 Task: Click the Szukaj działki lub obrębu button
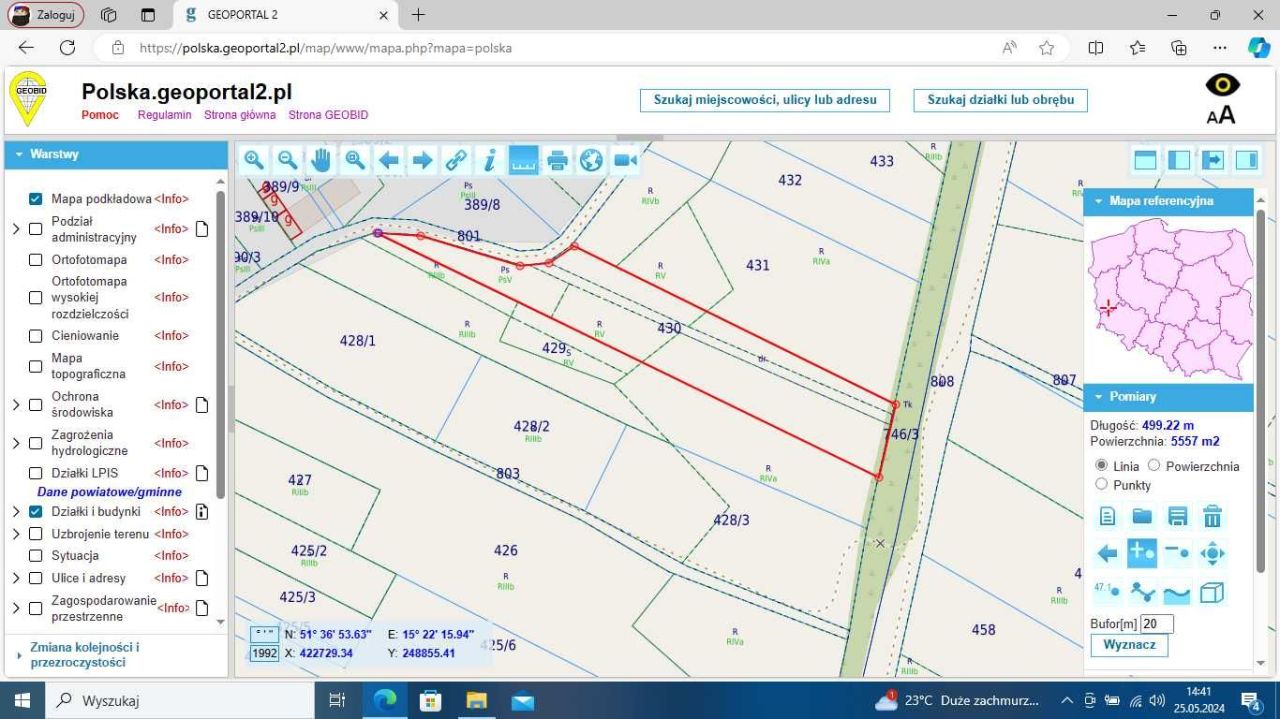coord(999,100)
